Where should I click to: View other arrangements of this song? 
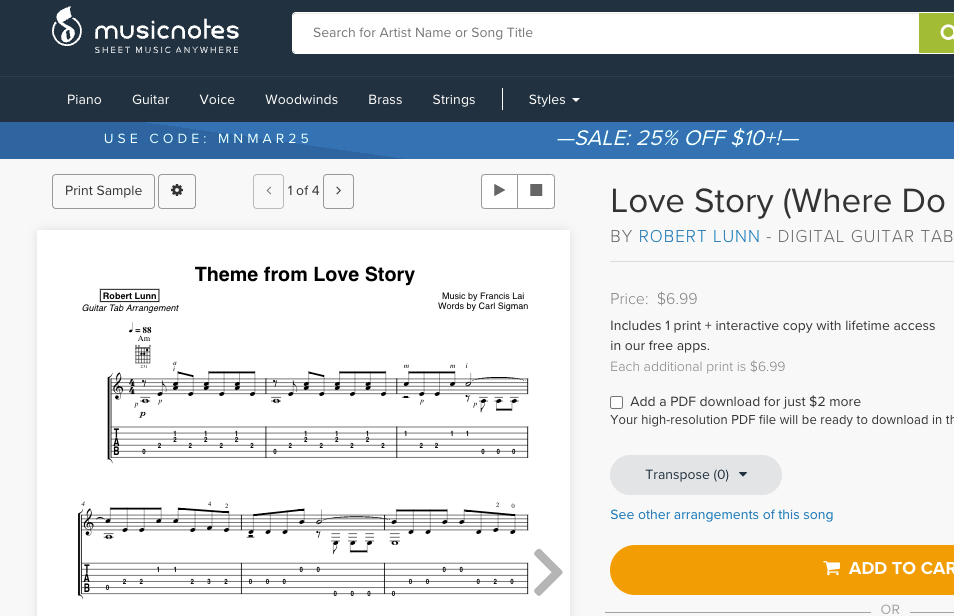pos(721,515)
